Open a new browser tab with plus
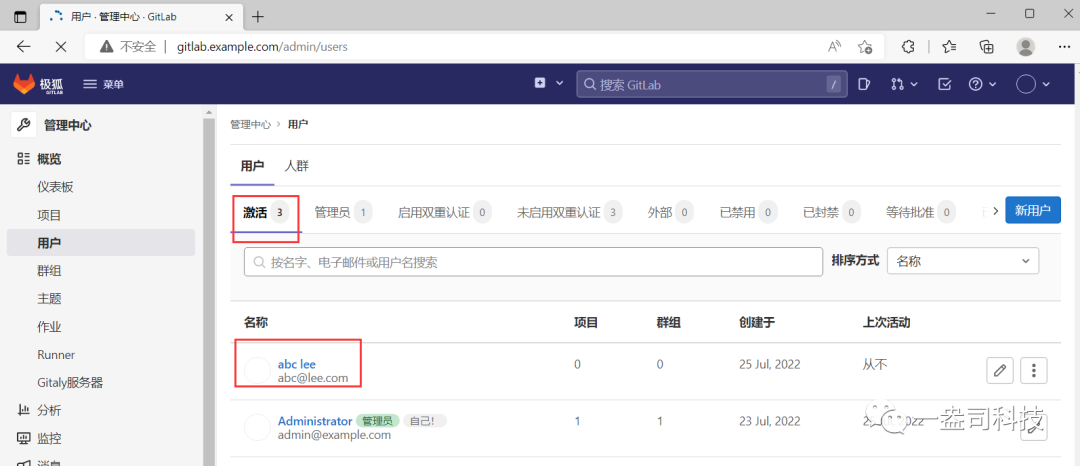1080x466 pixels. pos(258,16)
